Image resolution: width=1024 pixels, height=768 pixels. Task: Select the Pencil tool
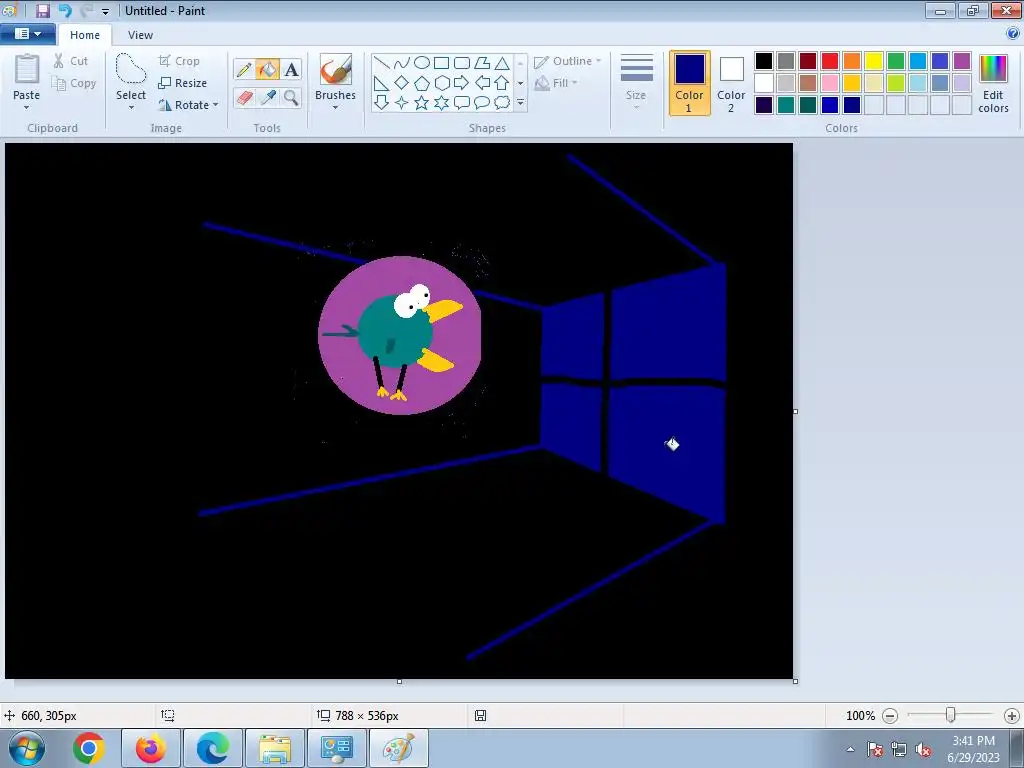point(244,69)
